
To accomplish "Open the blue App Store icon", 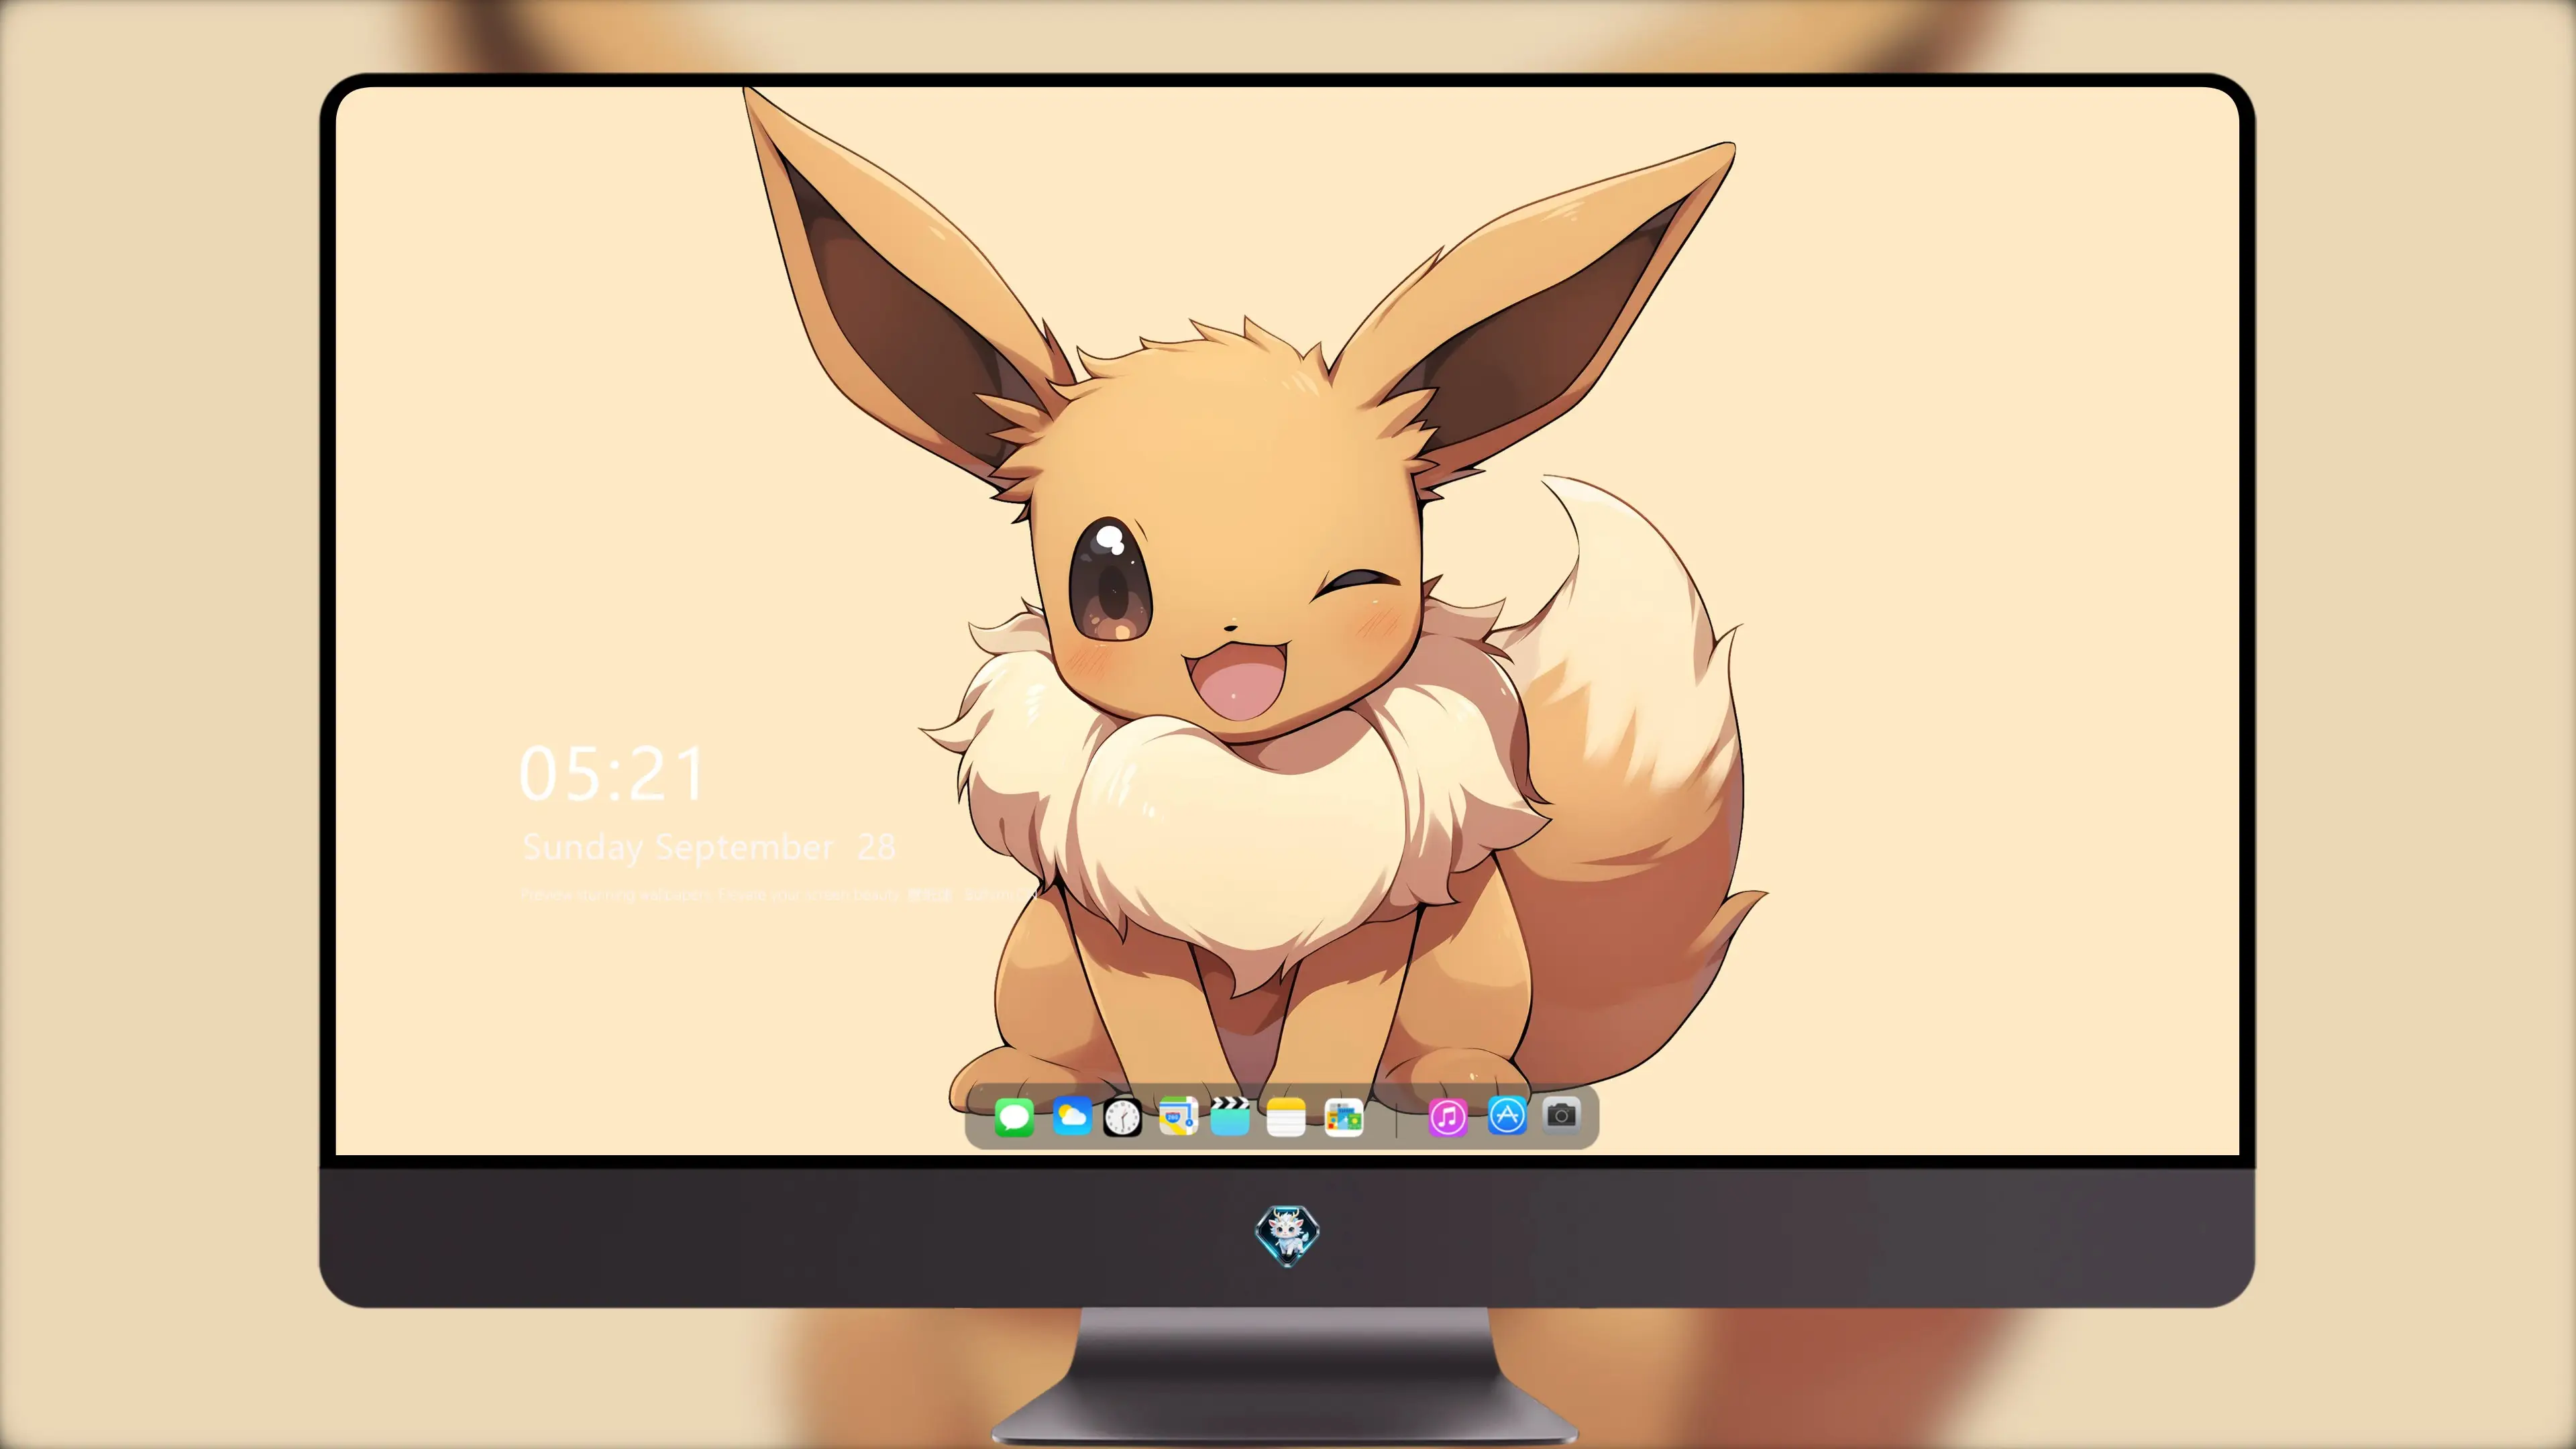I will 1507,1115.
